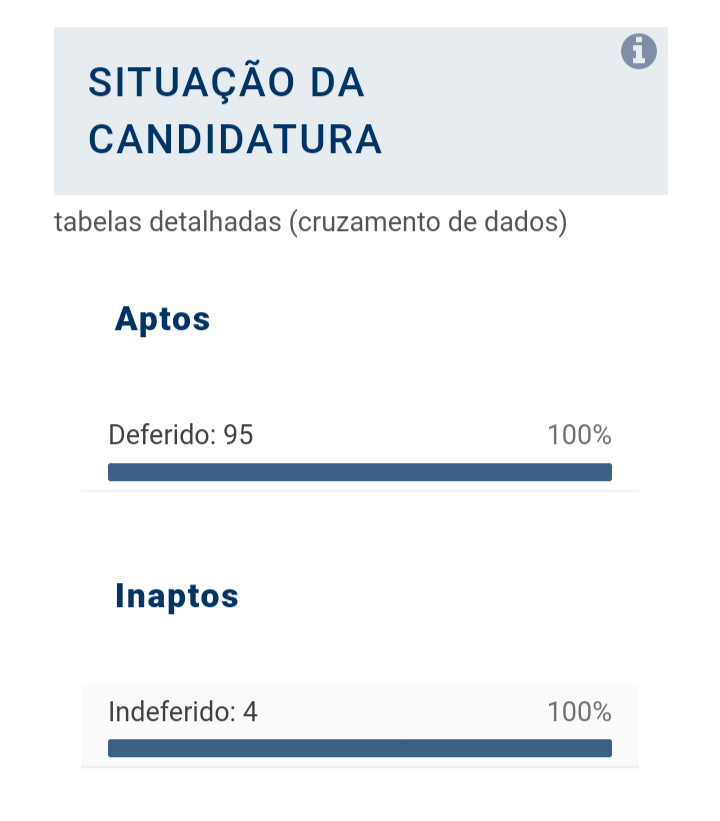Image resolution: width=720 pixels, height=821 pixels.
Task: Click the number 95 in Deferido
Action: 238,435
